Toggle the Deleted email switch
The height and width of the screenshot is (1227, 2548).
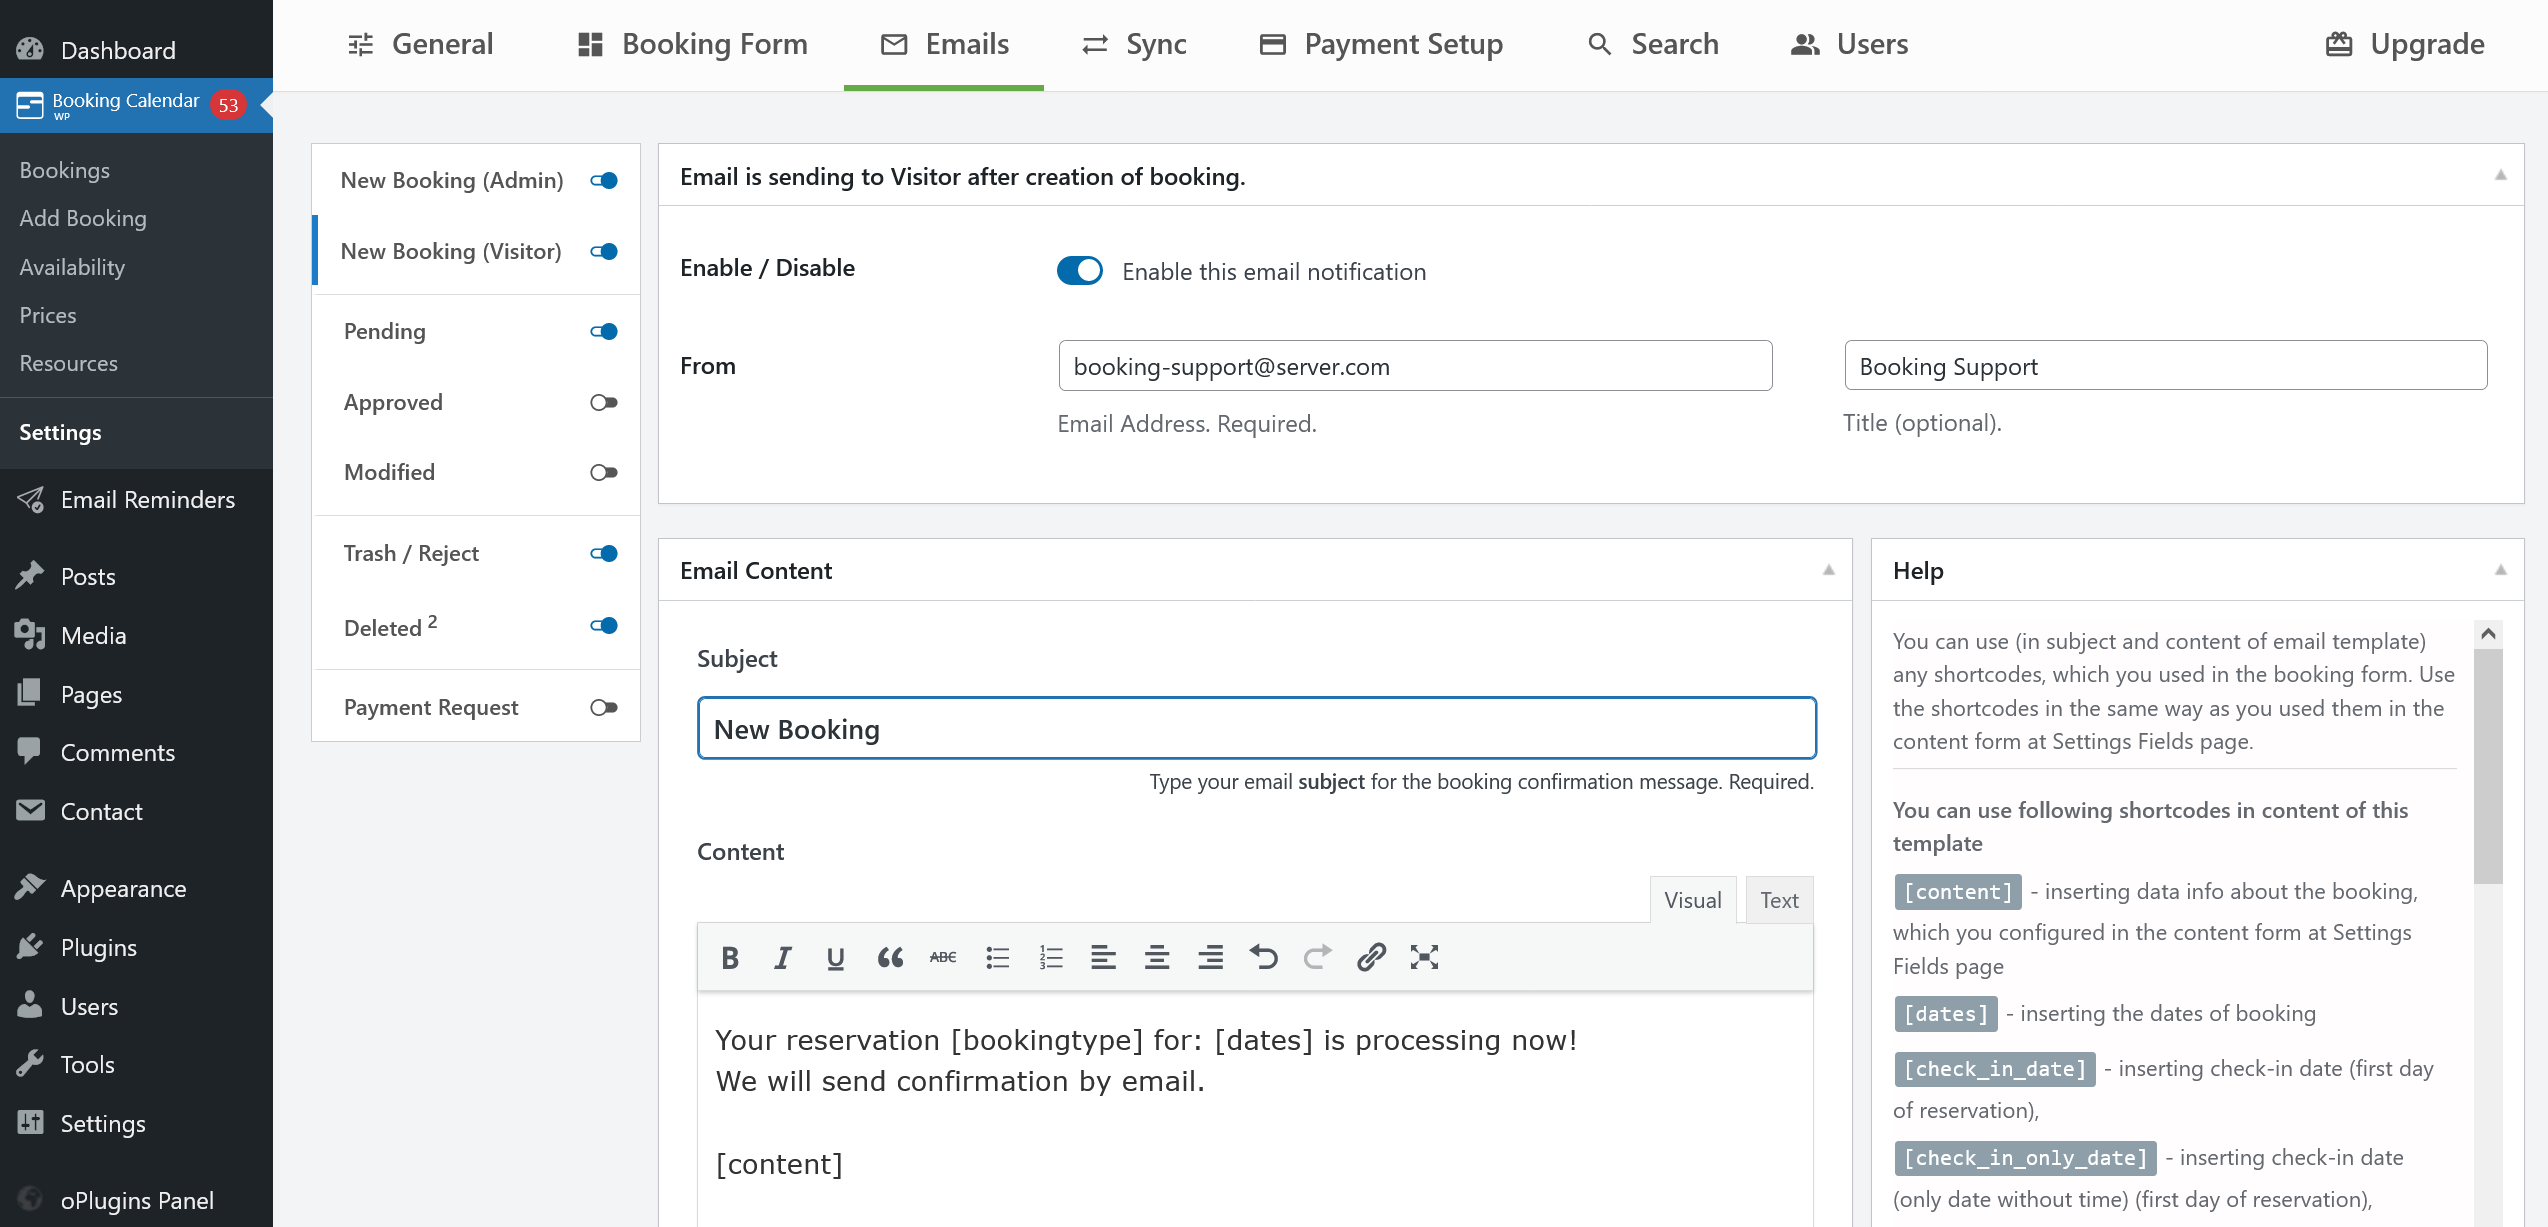click(604, 625)
